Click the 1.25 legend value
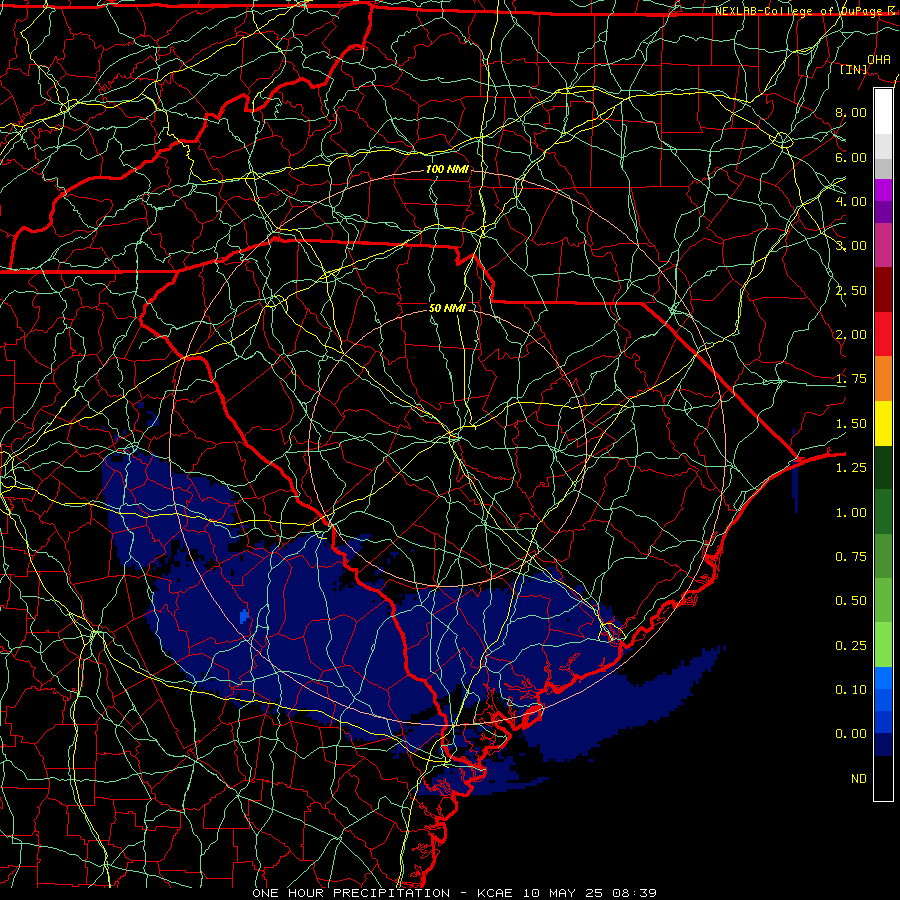Screen dimensions: 900x900 [x=851, y=468]
